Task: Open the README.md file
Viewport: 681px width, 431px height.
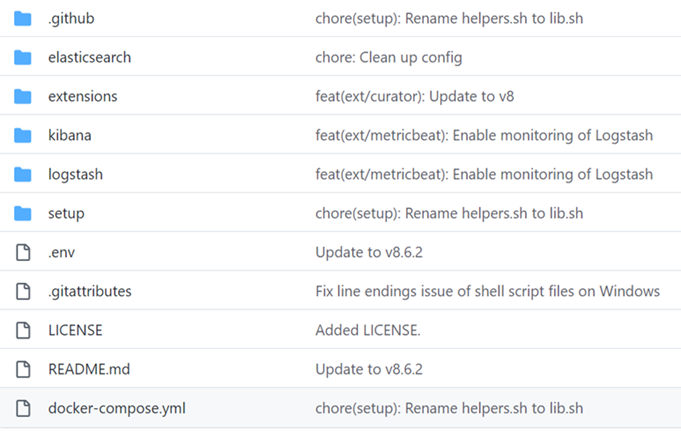Action: click(89, 370)
